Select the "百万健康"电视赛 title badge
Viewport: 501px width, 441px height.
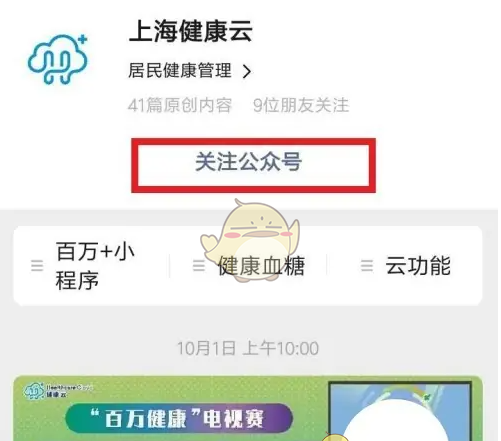click(x=179, y=418)
